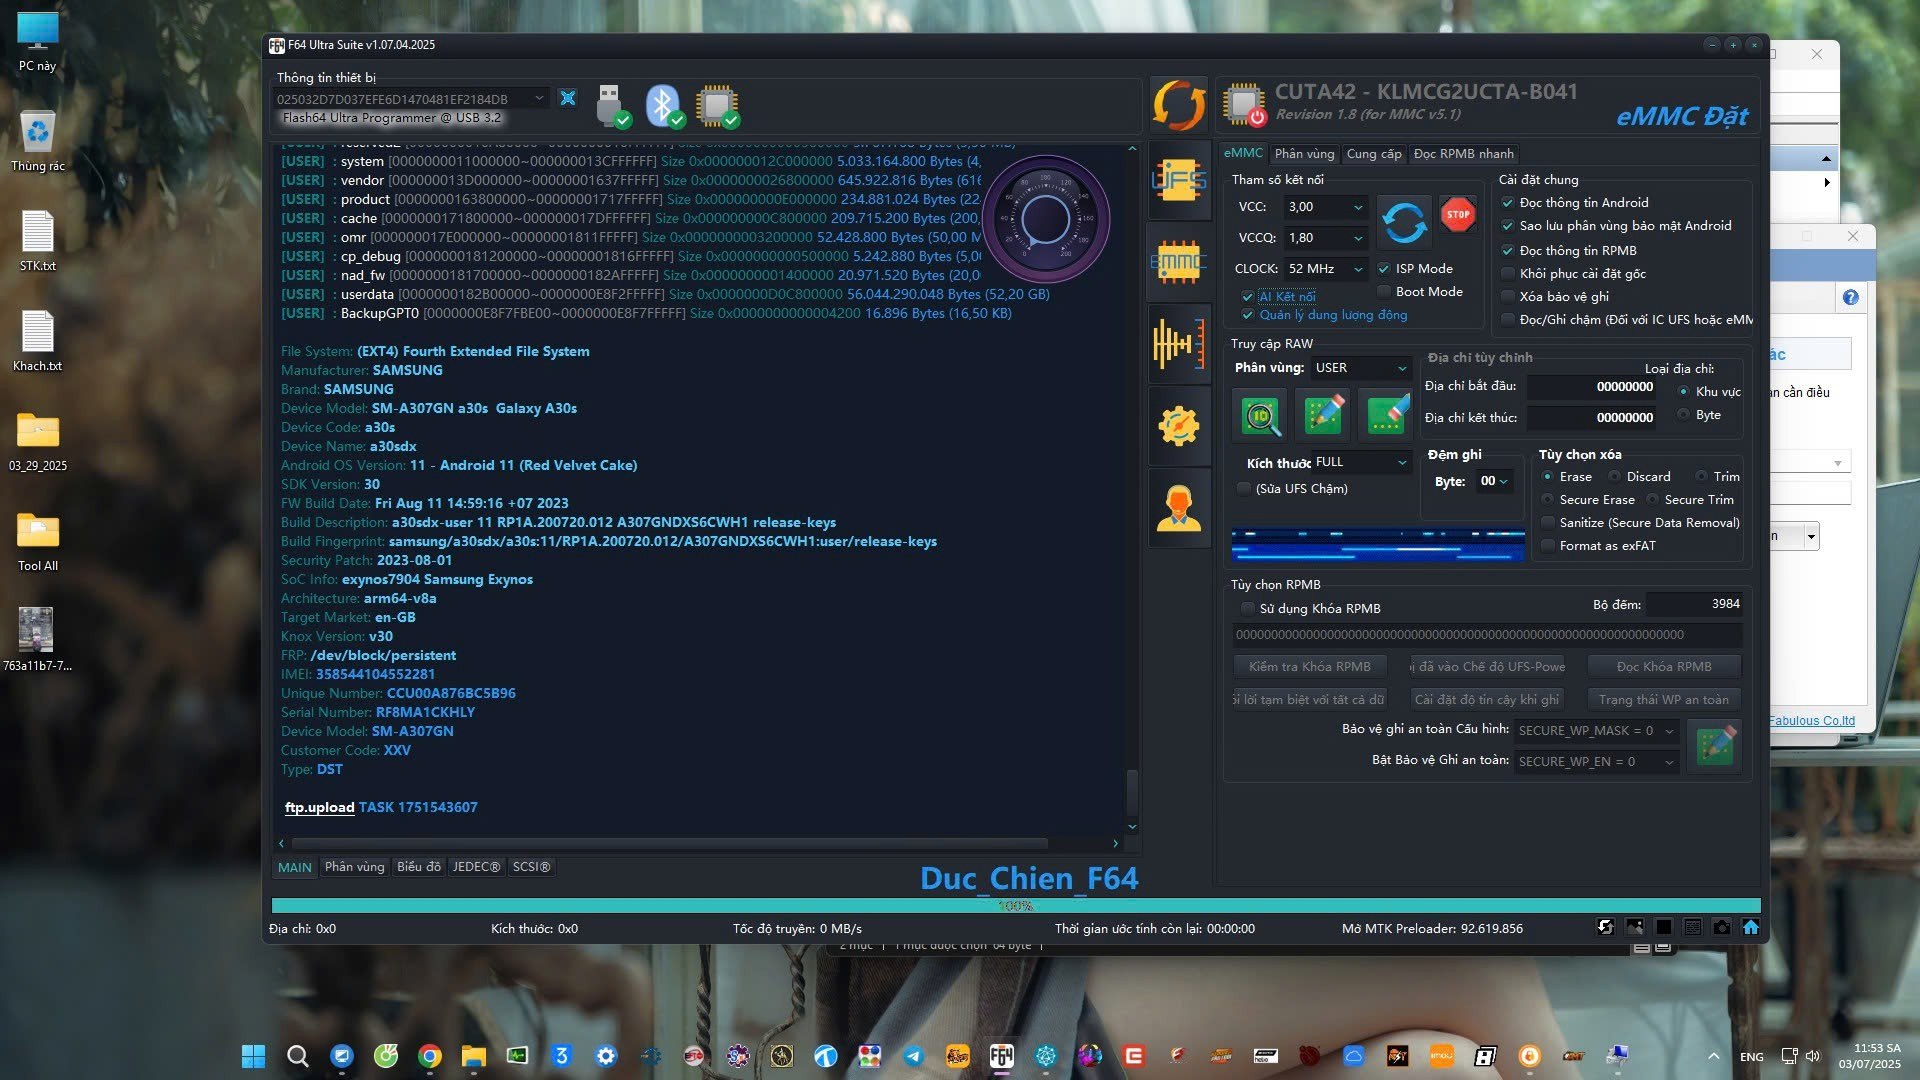Viewport: 1920px width, 1080px height.
Task: Expand the CLOCK 52 MHz dropdown
Action: click(1326, 269)
